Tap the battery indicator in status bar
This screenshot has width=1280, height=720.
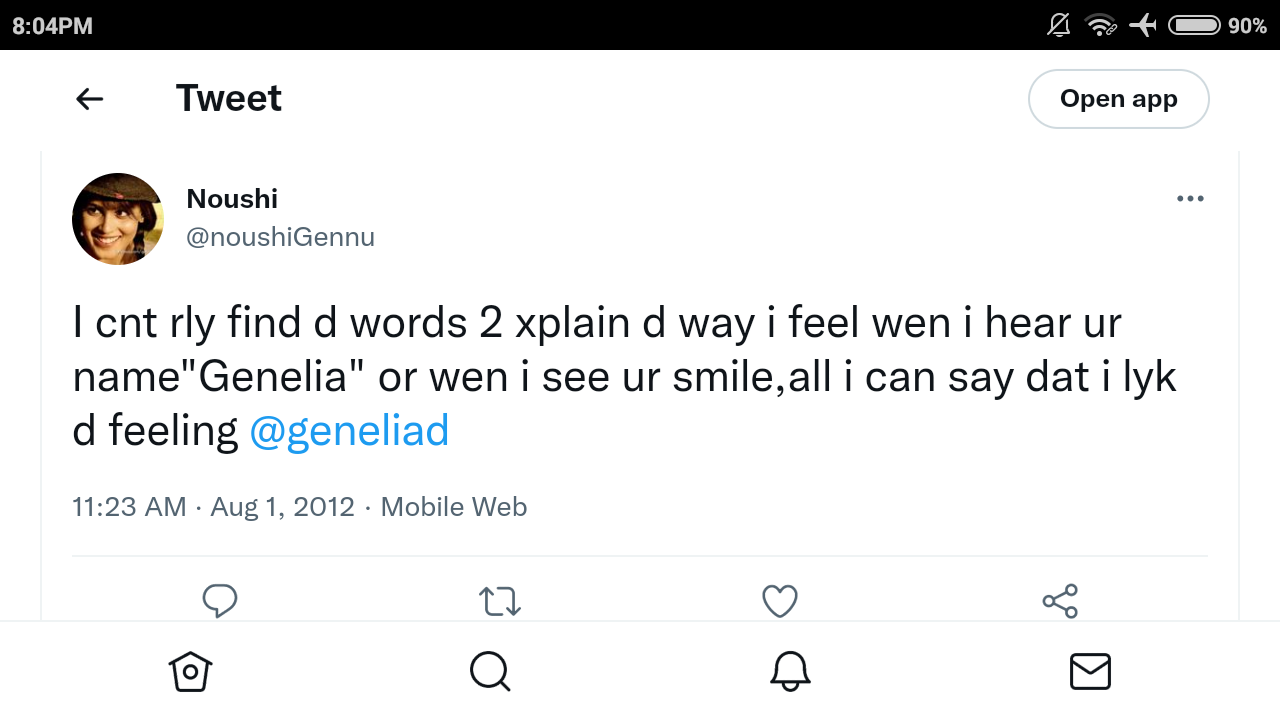(x=1194, y=25)
